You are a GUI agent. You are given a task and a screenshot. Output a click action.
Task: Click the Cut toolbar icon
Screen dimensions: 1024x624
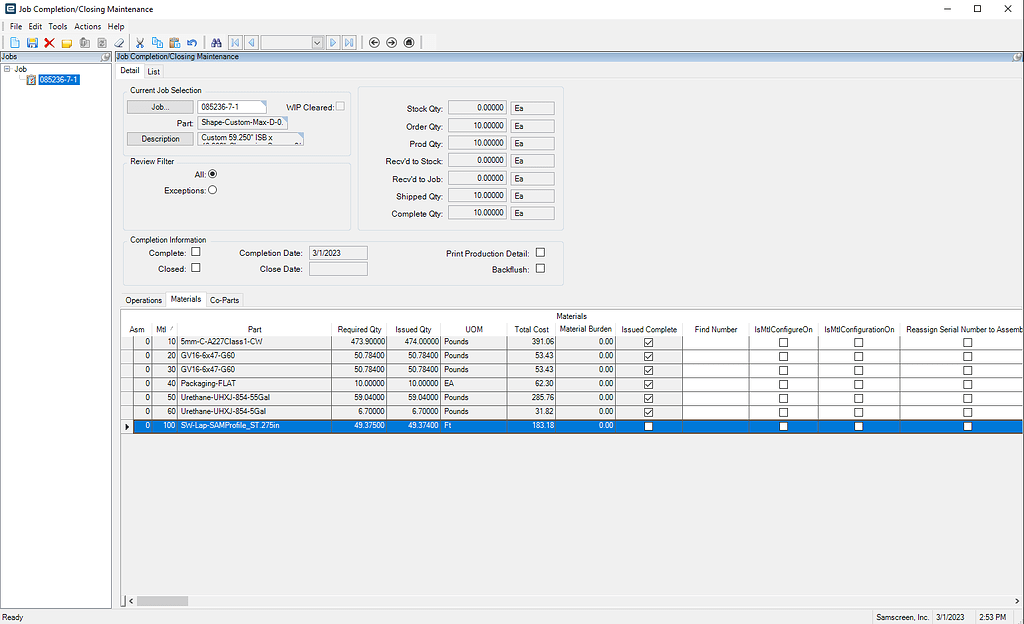[140, 42]
